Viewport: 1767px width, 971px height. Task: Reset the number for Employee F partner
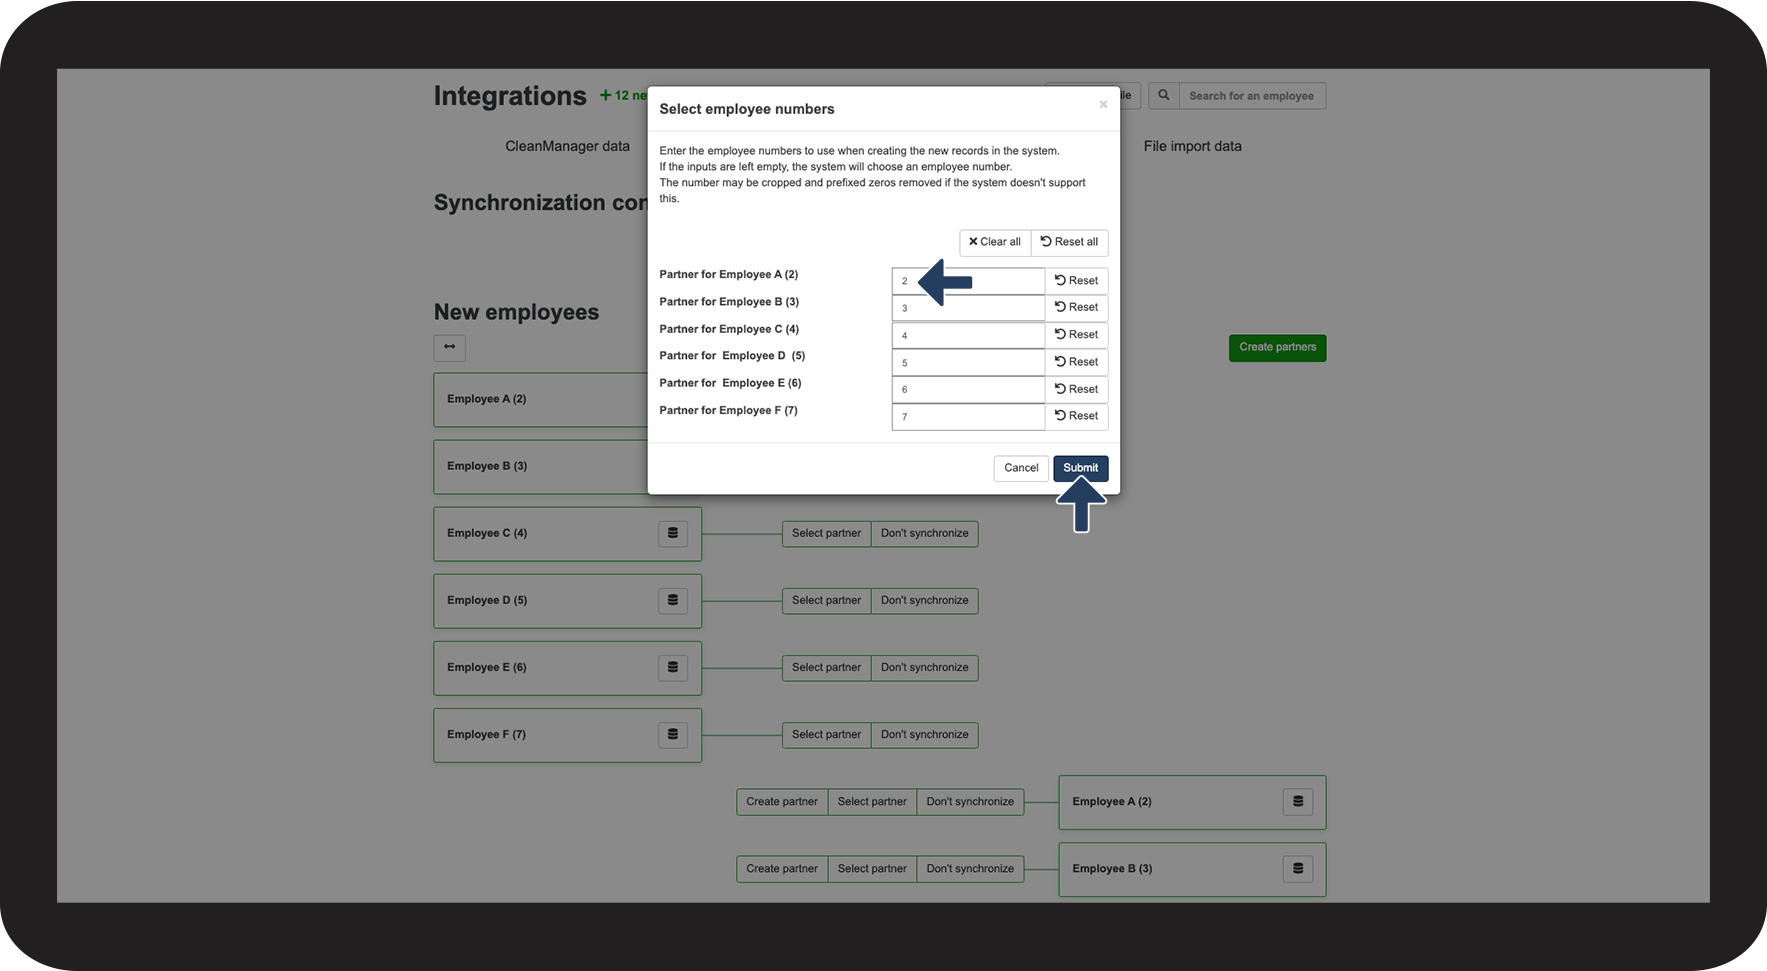(1076, 416)
